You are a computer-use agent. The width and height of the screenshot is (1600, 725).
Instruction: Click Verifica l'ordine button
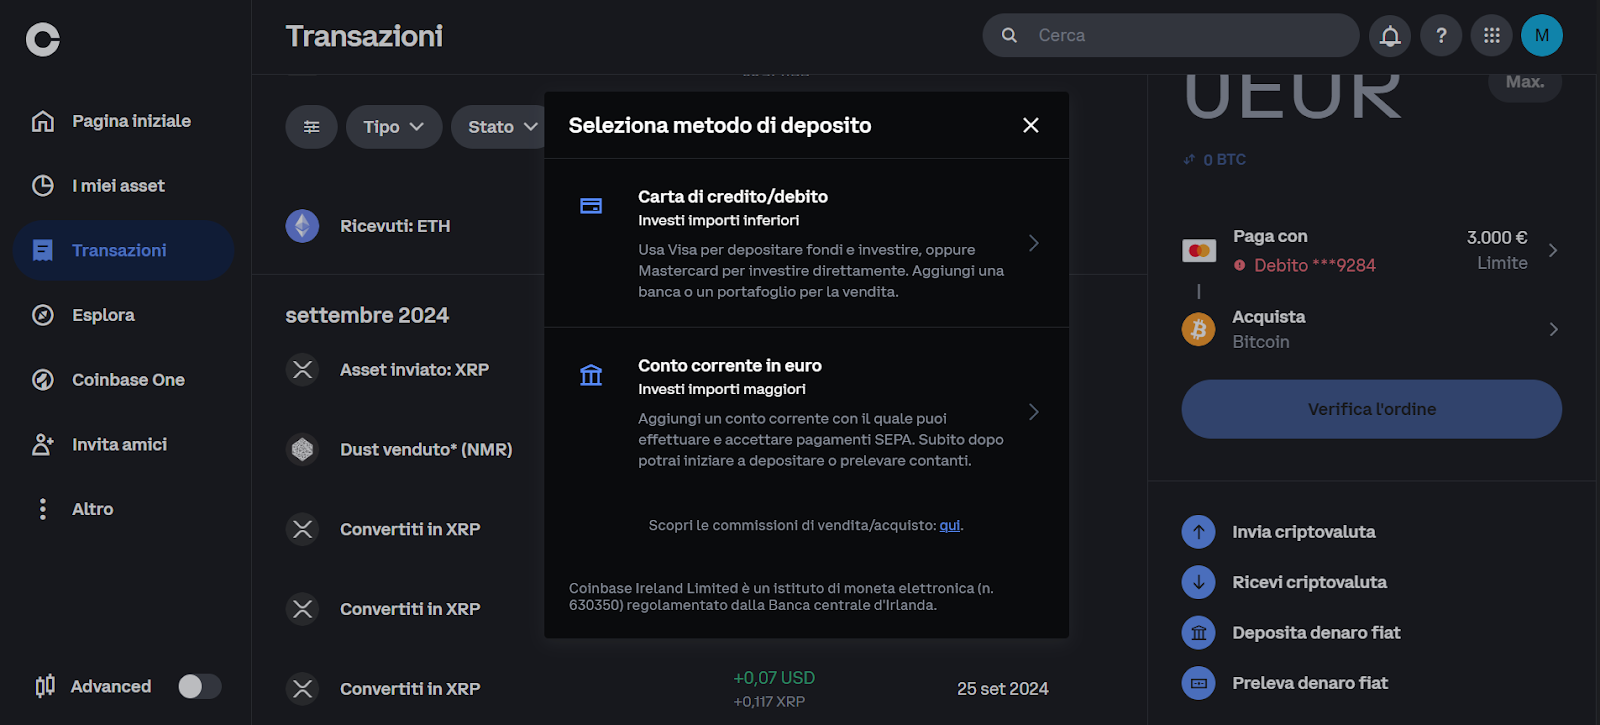pos(1371,409)
